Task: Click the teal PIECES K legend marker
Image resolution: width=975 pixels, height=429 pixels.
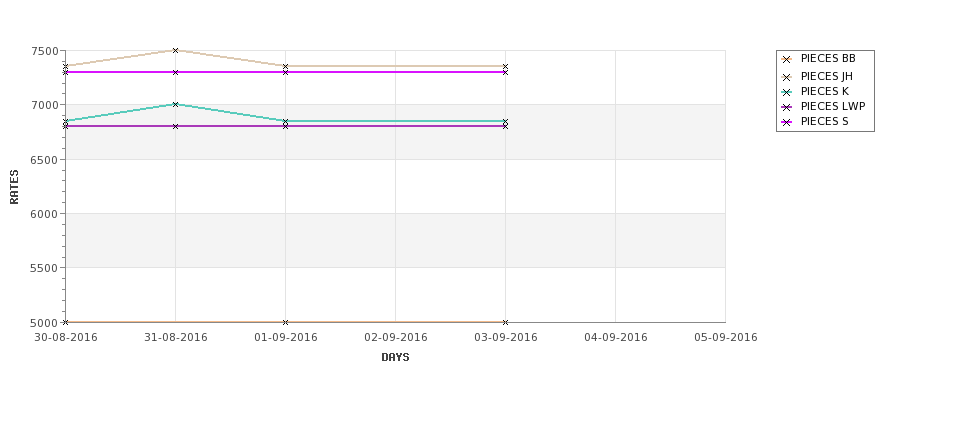Action: [x=787, y=92]
